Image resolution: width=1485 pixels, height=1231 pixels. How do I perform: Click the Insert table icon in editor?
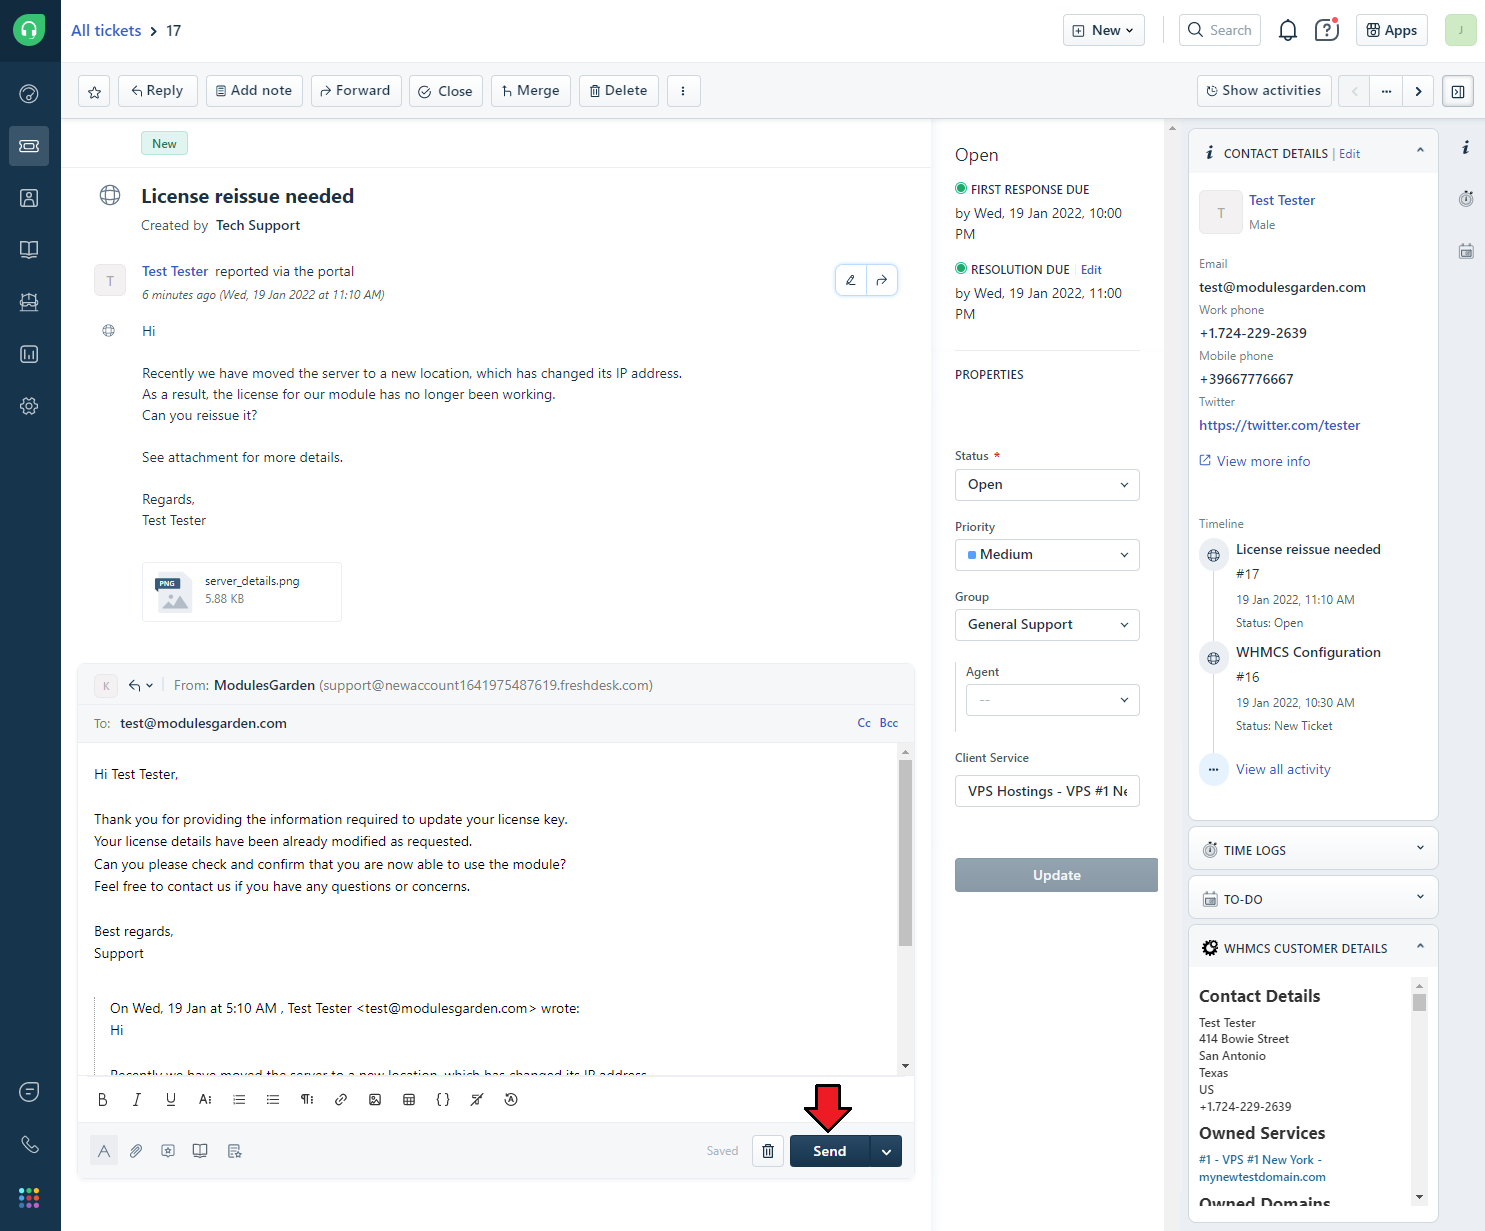[409, 1099]
